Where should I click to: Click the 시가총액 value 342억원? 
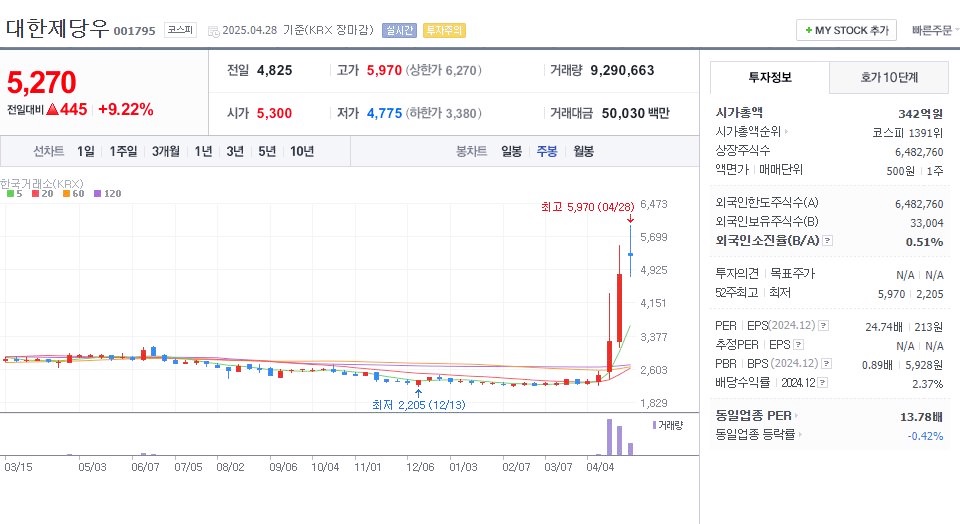920,114
